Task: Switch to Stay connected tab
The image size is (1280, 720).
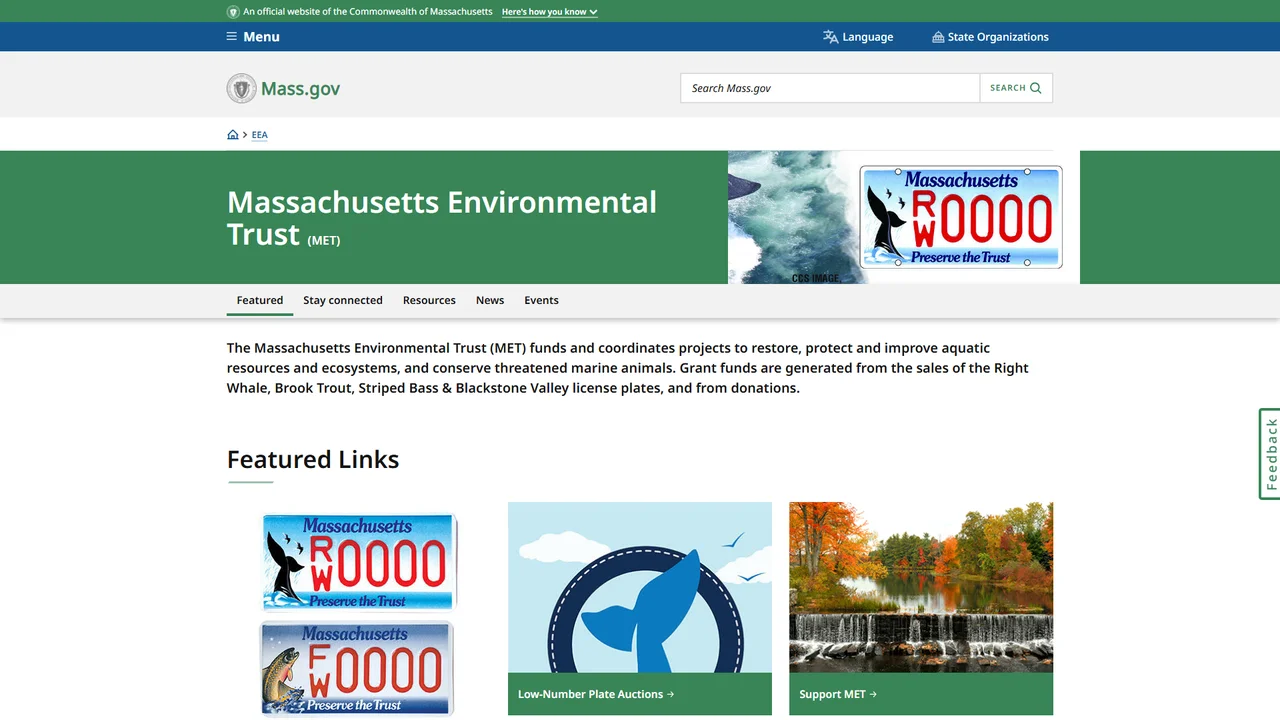Action: tap(343, 300)
